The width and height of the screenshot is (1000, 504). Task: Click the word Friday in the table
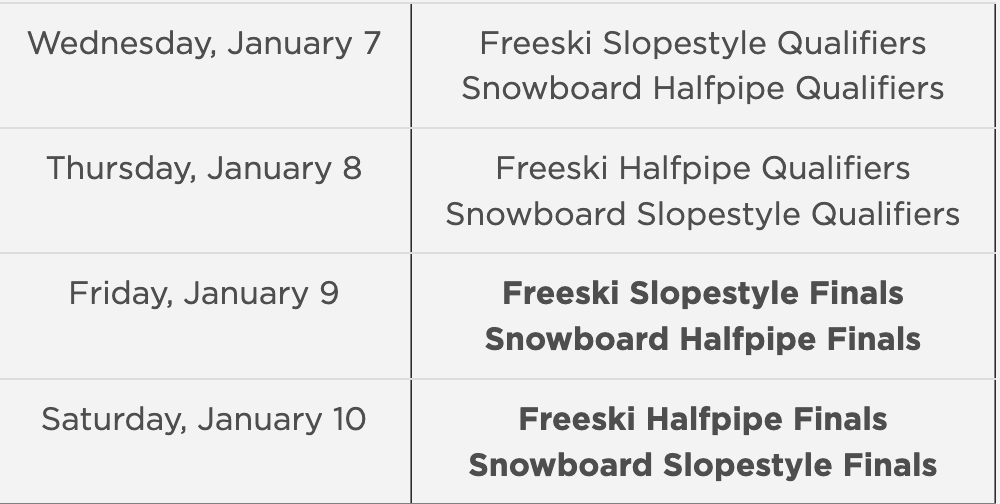pyautogui.click(x=116, y=294)
